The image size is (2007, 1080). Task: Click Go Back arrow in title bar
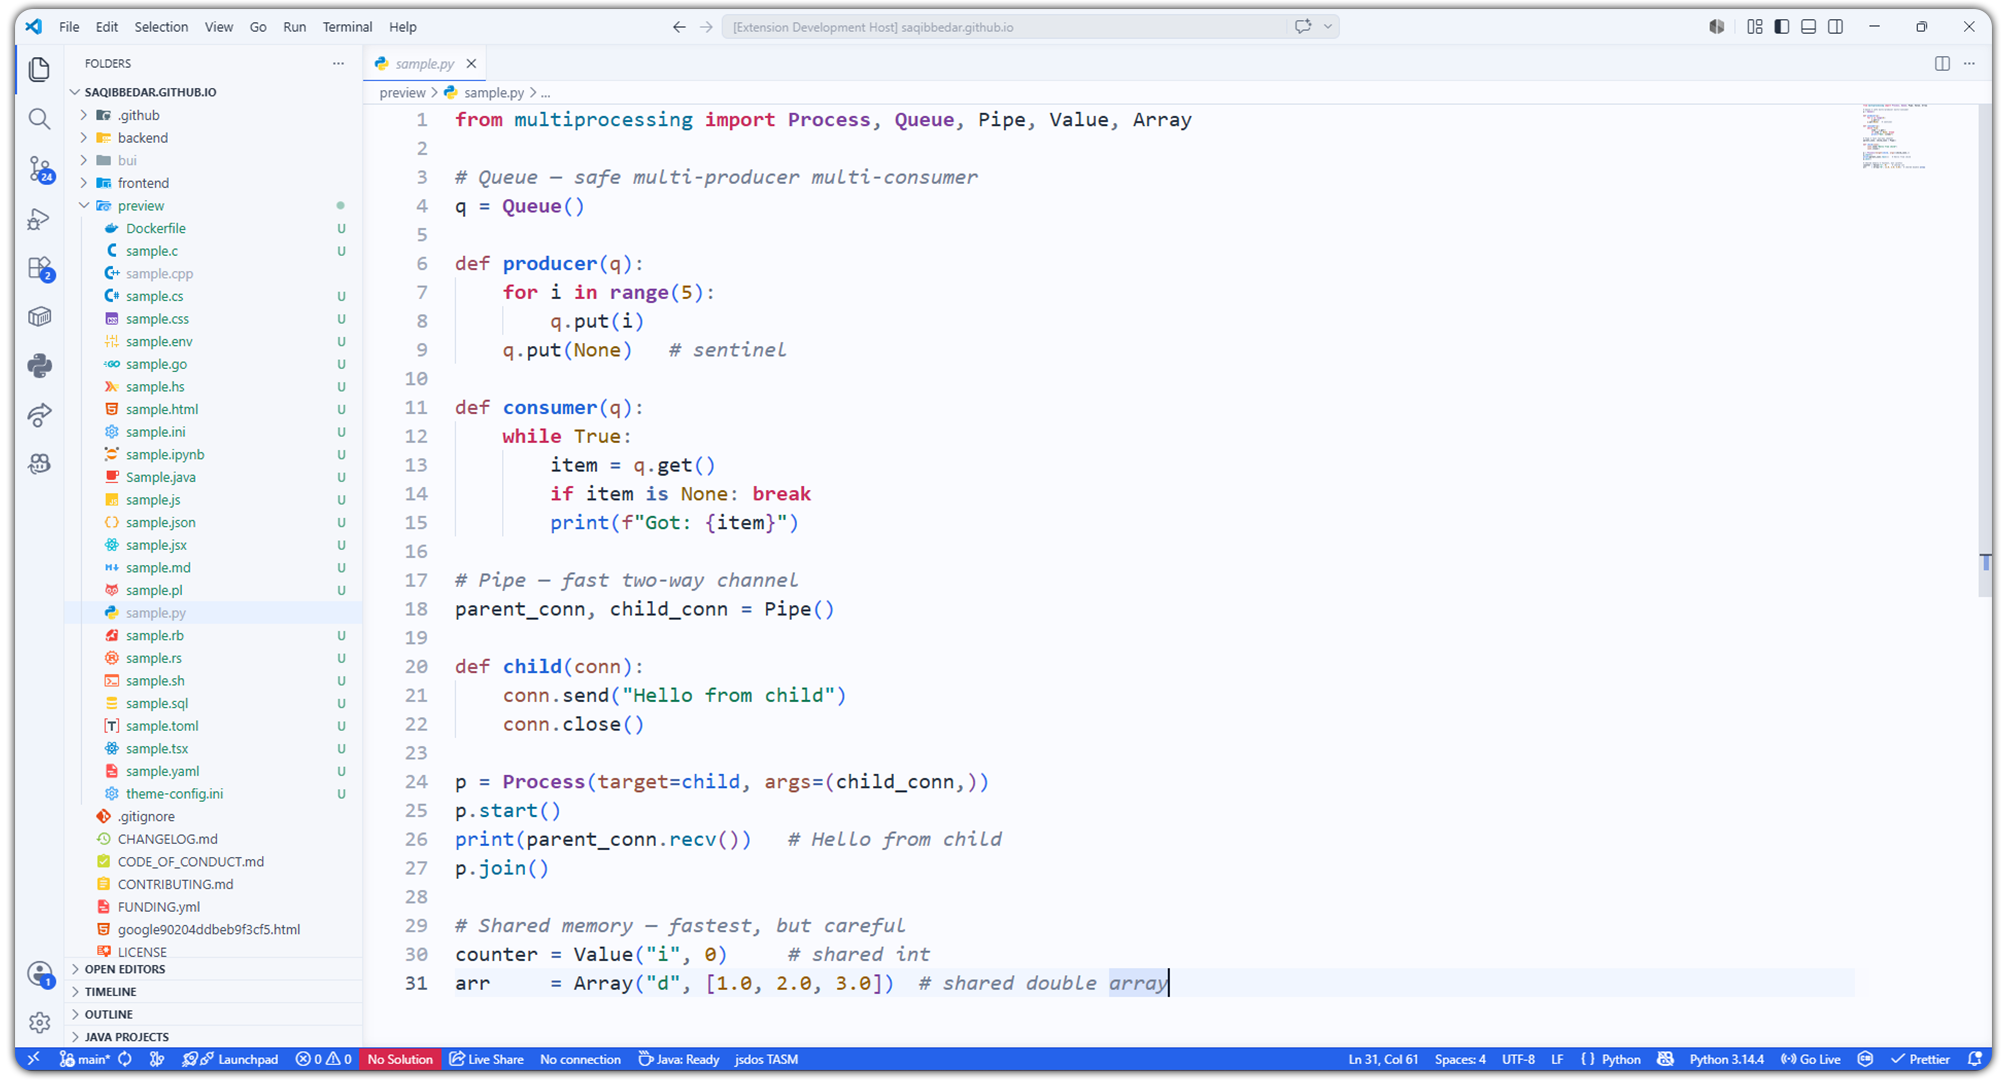click(679, 27)
